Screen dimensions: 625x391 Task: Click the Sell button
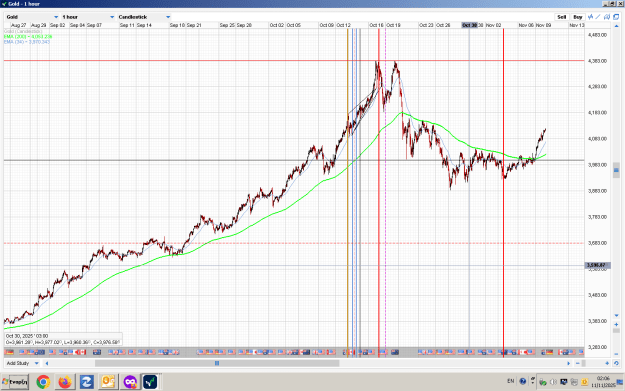[562, 17]
